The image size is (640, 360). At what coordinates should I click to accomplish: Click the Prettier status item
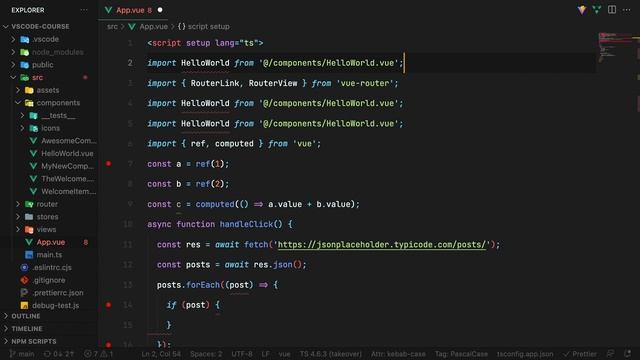[x=579, y=354]
